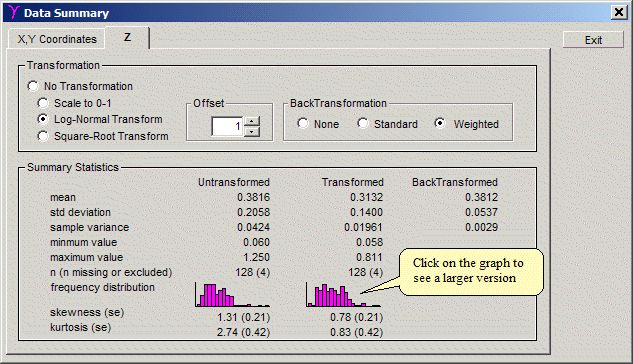Click Untransformed maximum value 1.250
Viewport: 633px width, 364px height.
click(x=256, y=257)
